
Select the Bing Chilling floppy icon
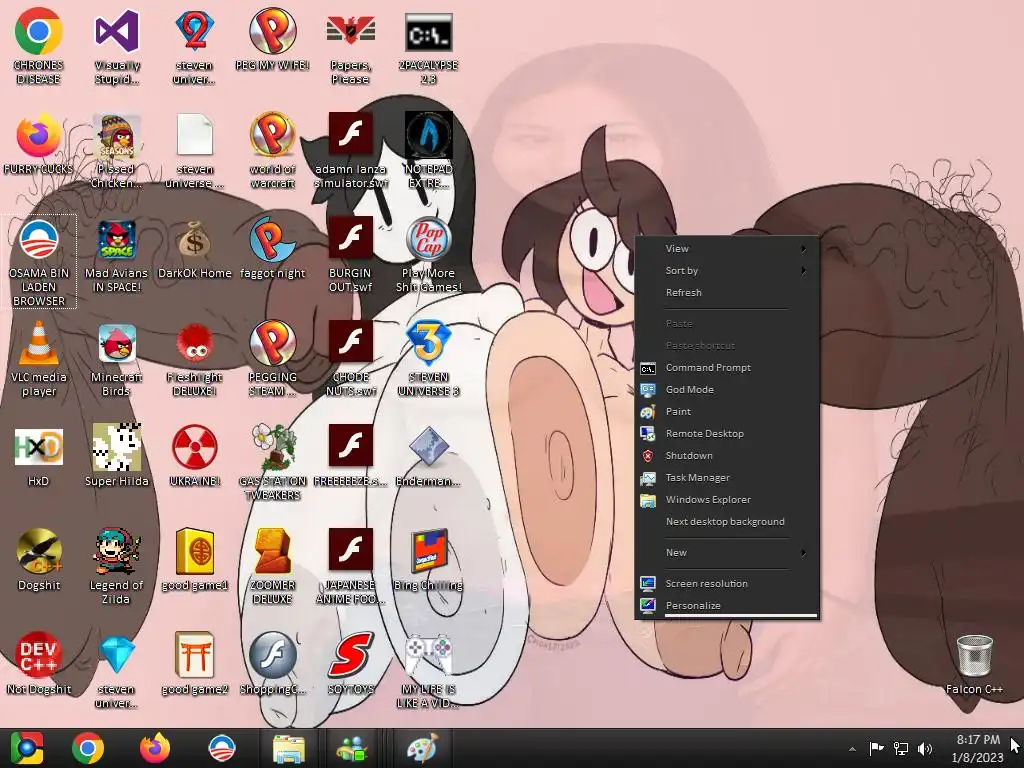pyautogui.click(x=428, y=552)
